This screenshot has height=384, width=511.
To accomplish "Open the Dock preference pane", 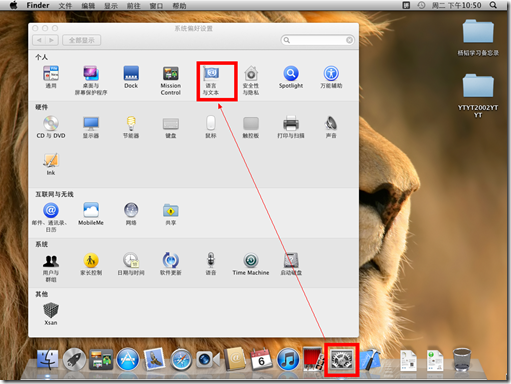I will pyautogui.click(x=131, y=77).
